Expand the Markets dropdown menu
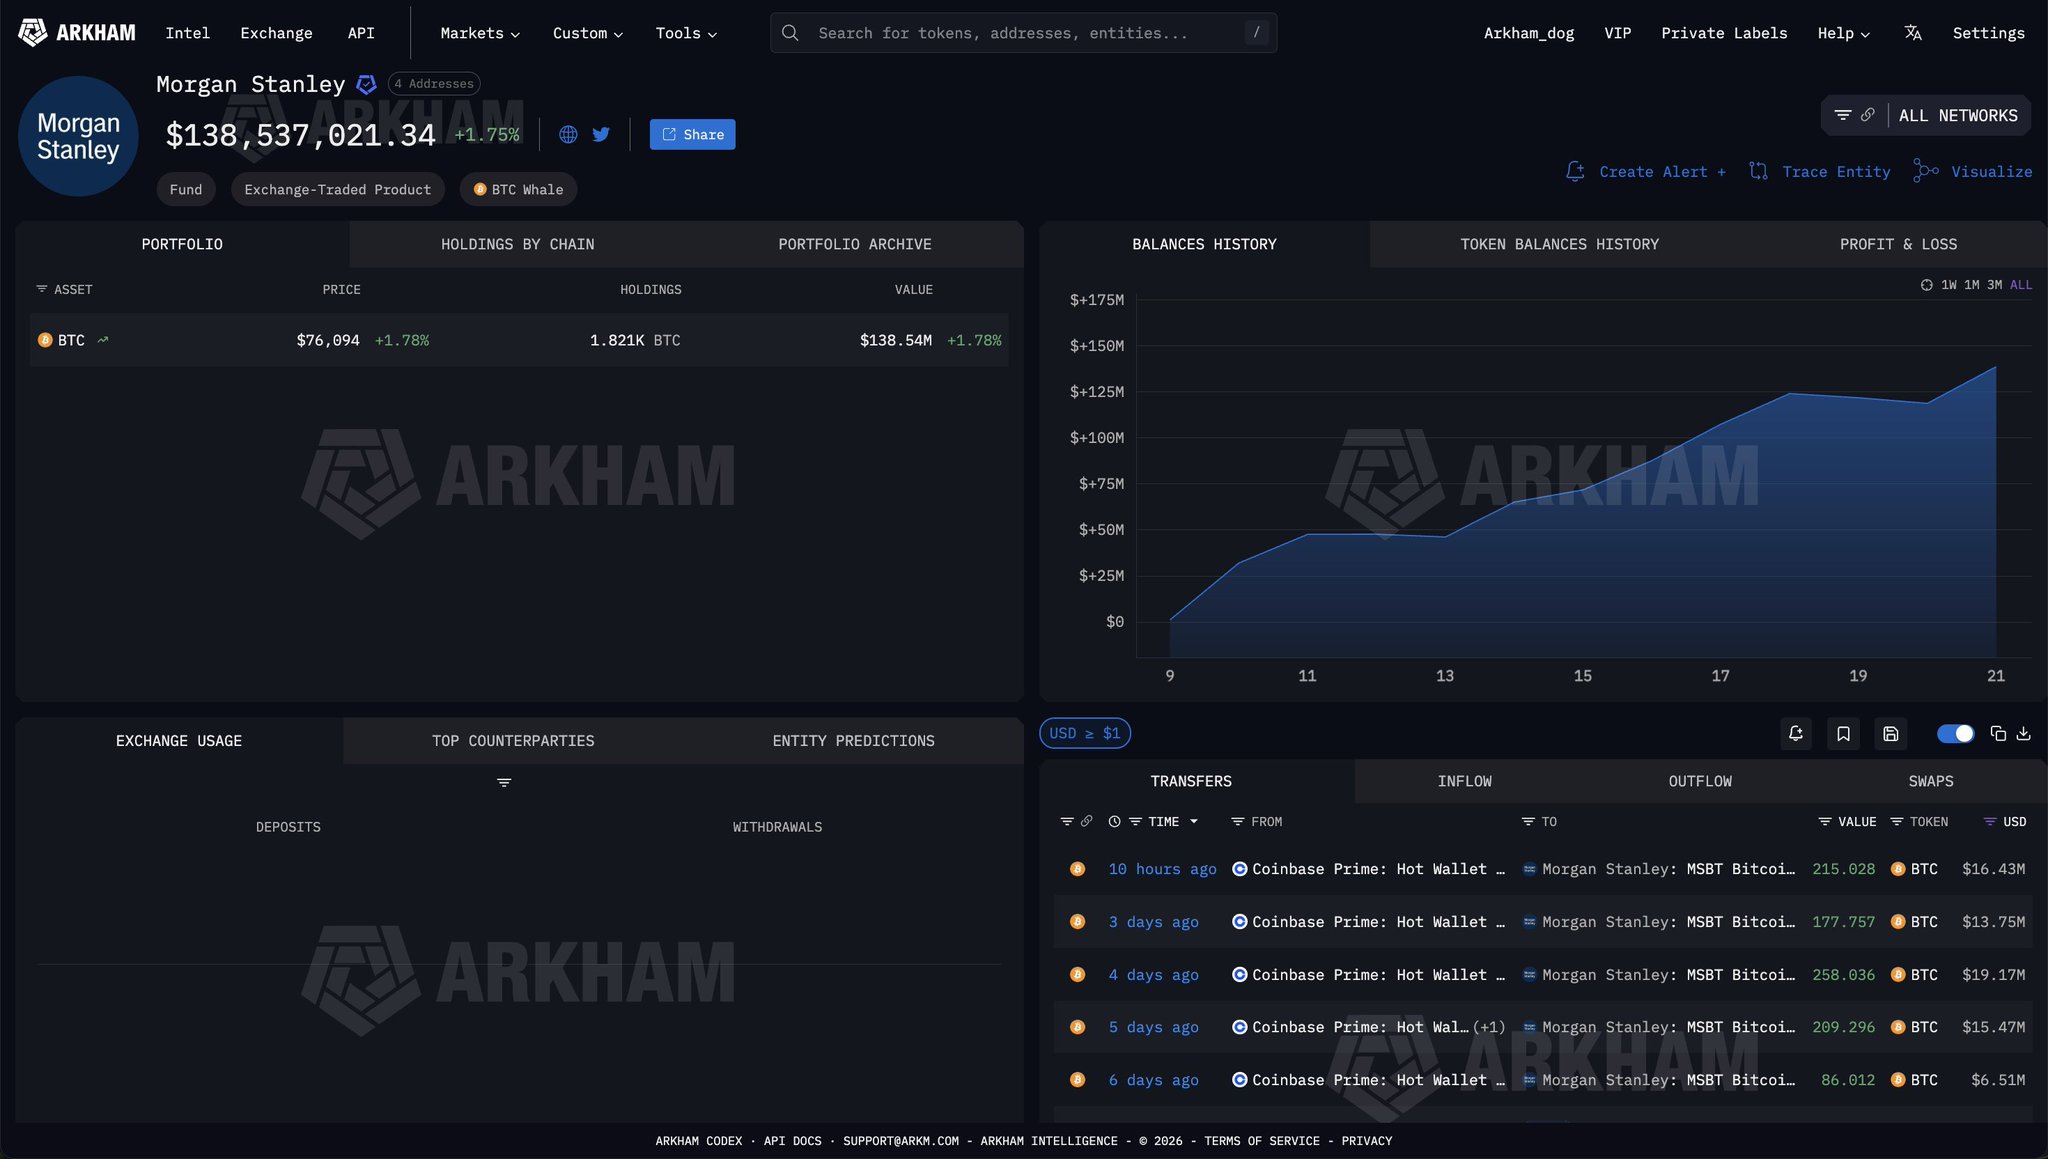 480,33
